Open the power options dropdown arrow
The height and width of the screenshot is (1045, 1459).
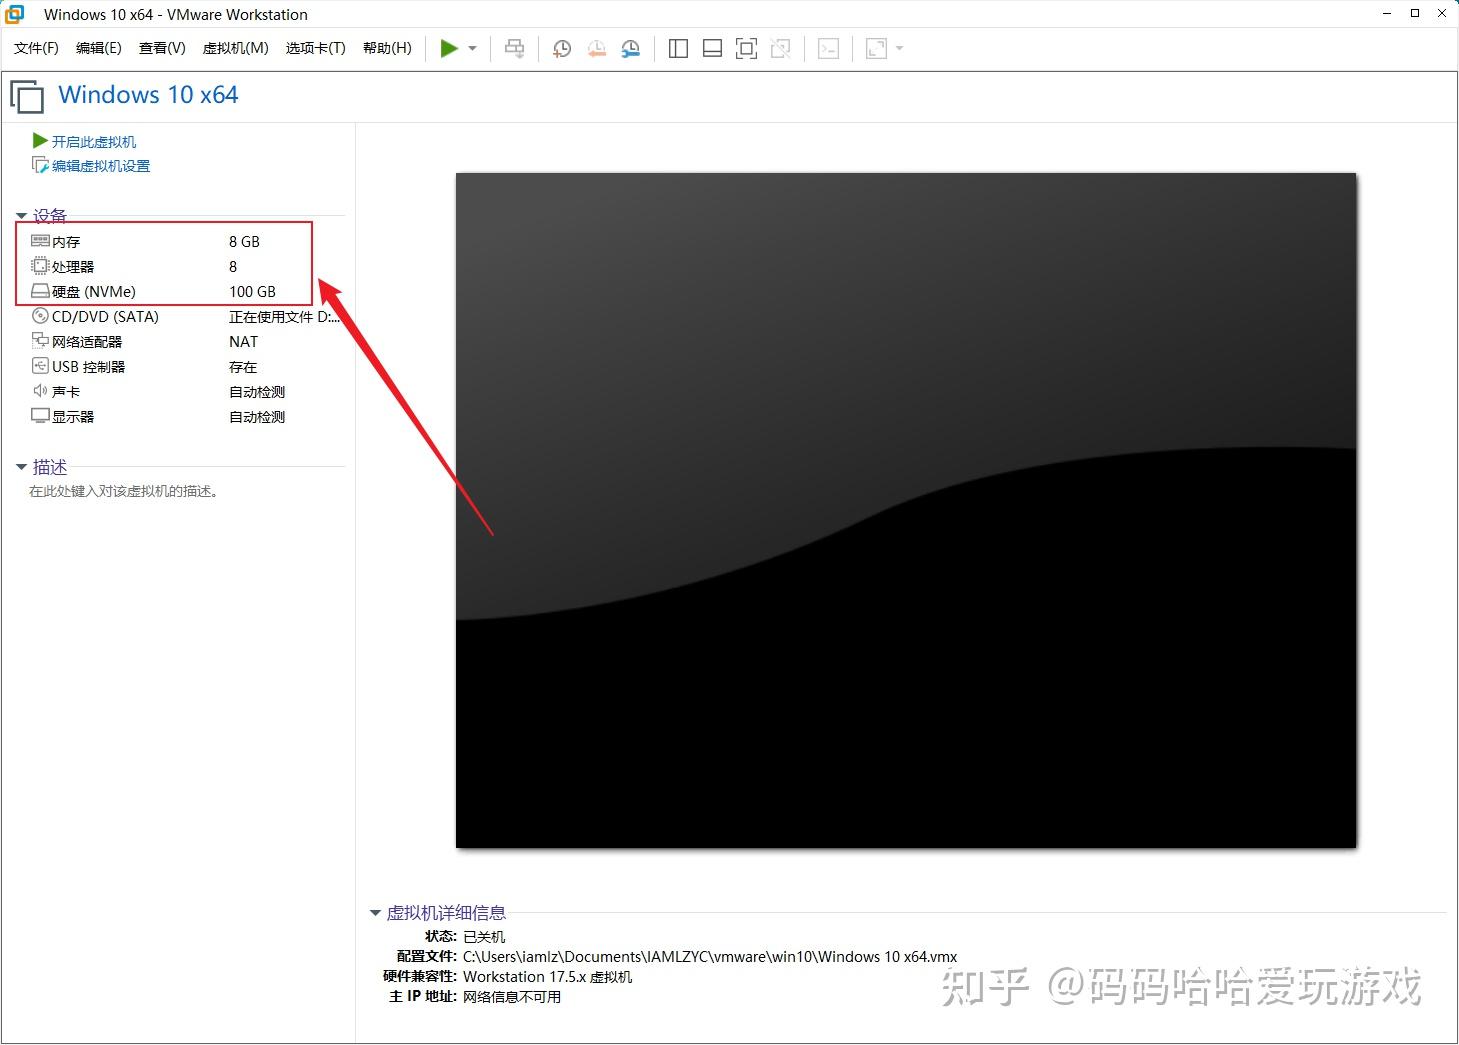(470, 48)
